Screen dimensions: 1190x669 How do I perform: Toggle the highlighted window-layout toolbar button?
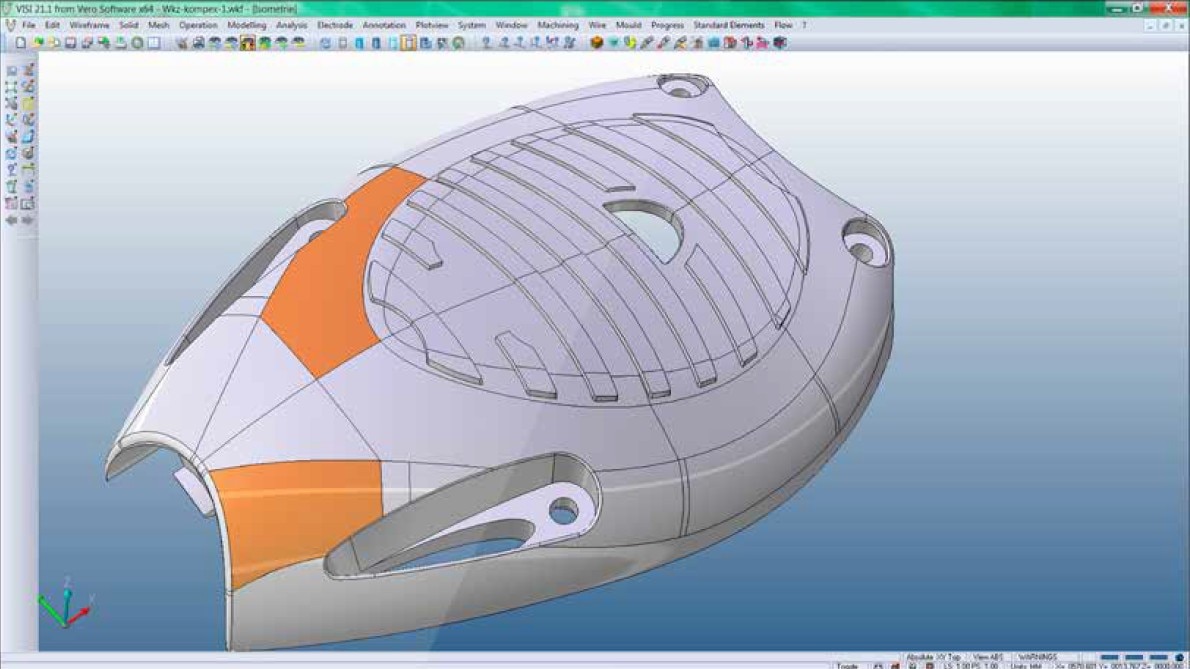pos(408,43)
